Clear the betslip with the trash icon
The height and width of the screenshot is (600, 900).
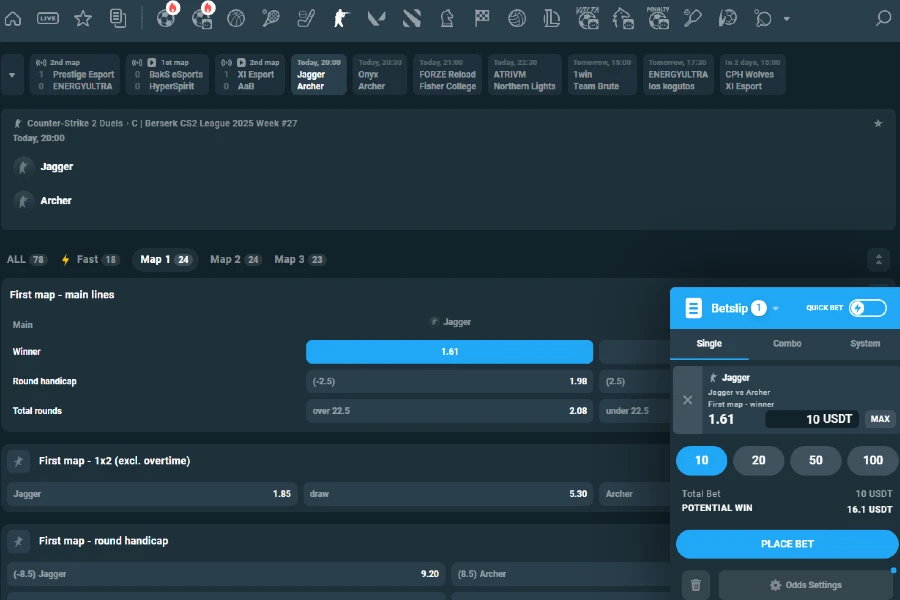[695, 584]
